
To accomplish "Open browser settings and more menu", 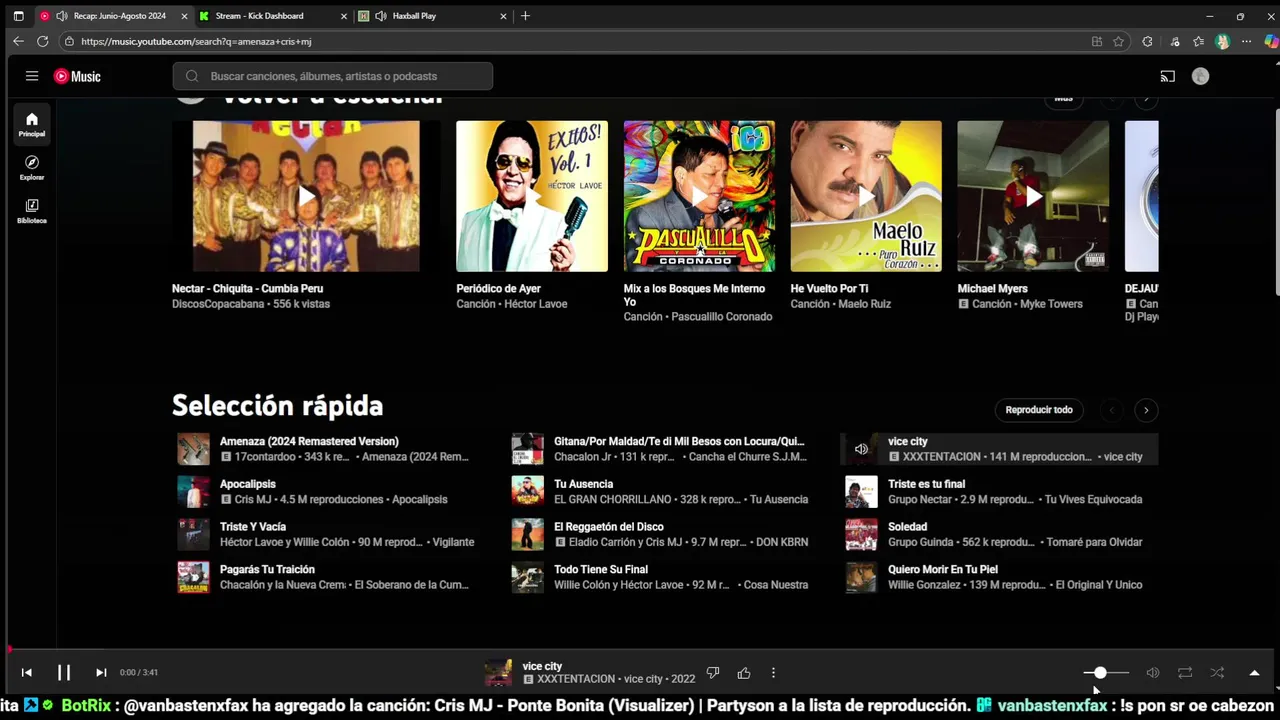I will 1246,41.
